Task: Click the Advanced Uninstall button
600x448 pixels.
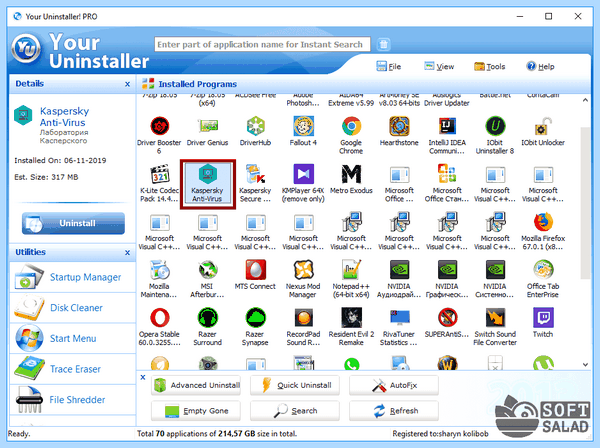Action: 196,385
